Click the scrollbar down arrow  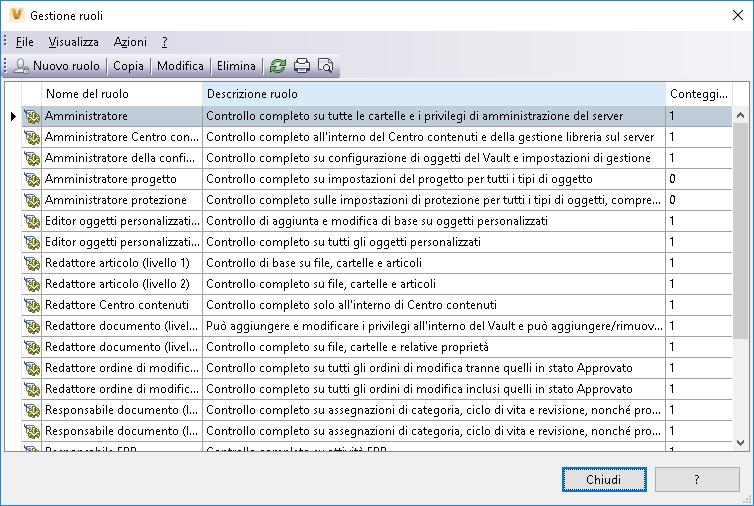click(x=741, y=442)
